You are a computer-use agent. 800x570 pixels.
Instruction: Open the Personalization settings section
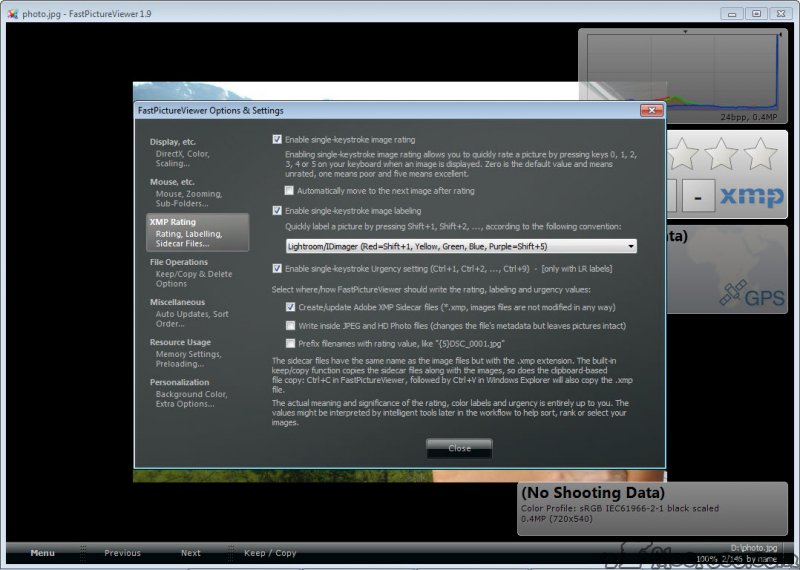pos(196,393)
